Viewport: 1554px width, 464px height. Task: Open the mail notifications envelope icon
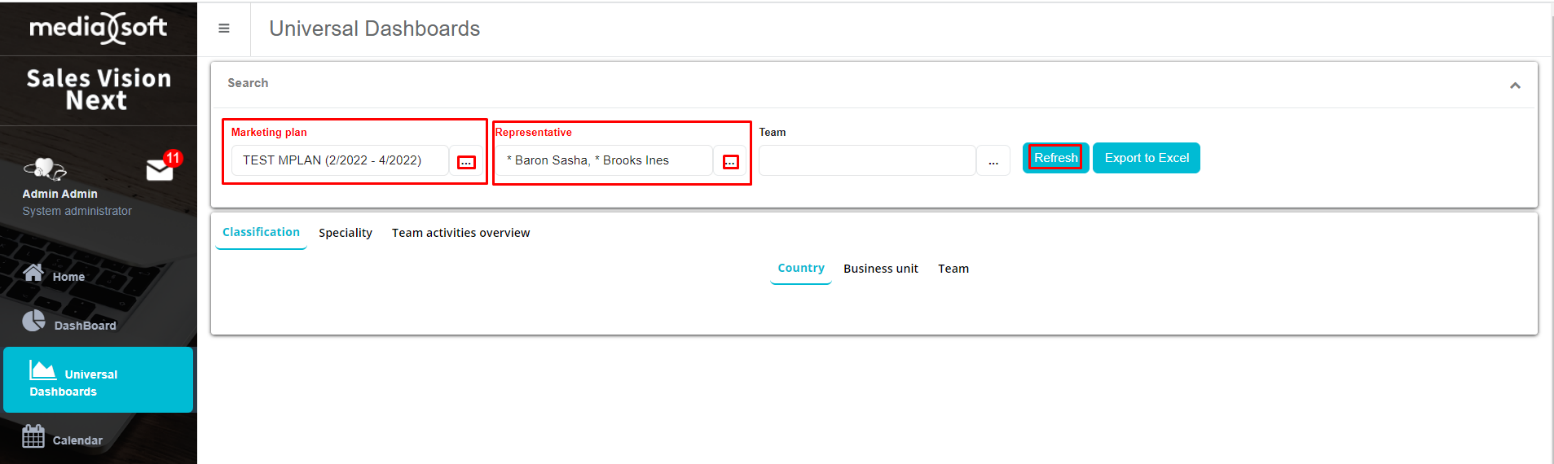pyautogui.click(x=160, y=170)
